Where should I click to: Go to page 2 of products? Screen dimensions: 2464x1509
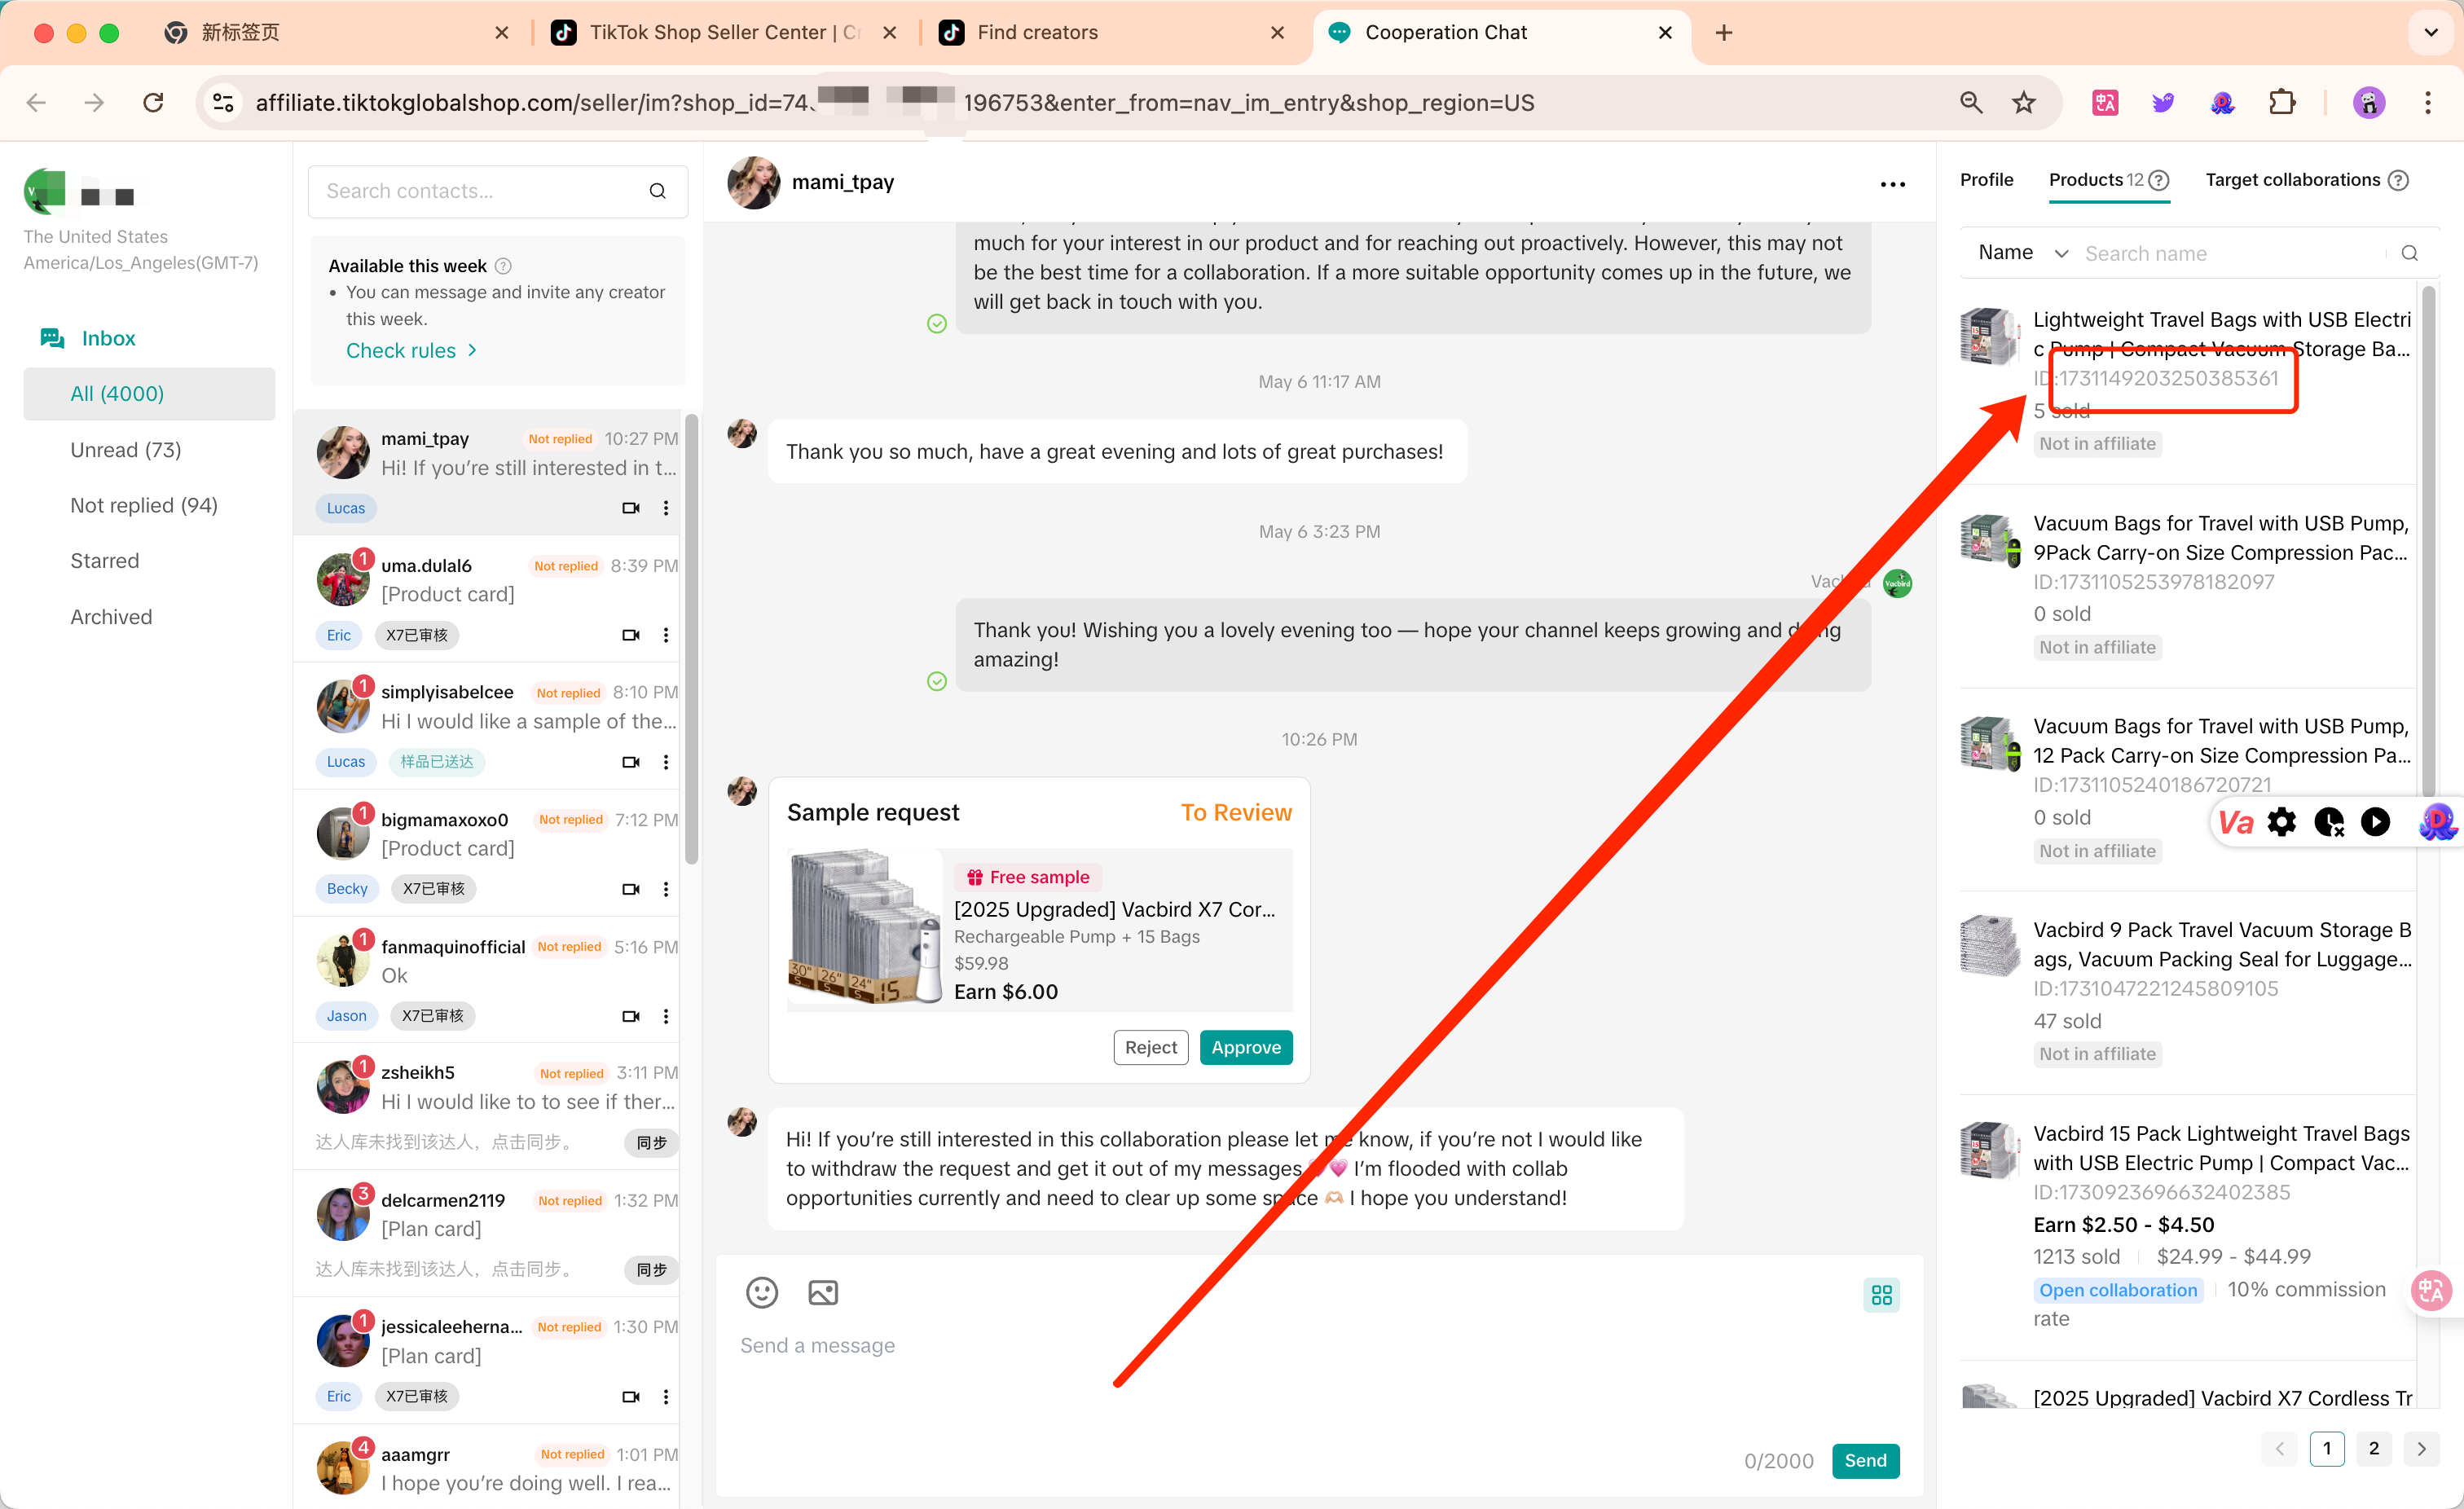click(2373, 1448)
